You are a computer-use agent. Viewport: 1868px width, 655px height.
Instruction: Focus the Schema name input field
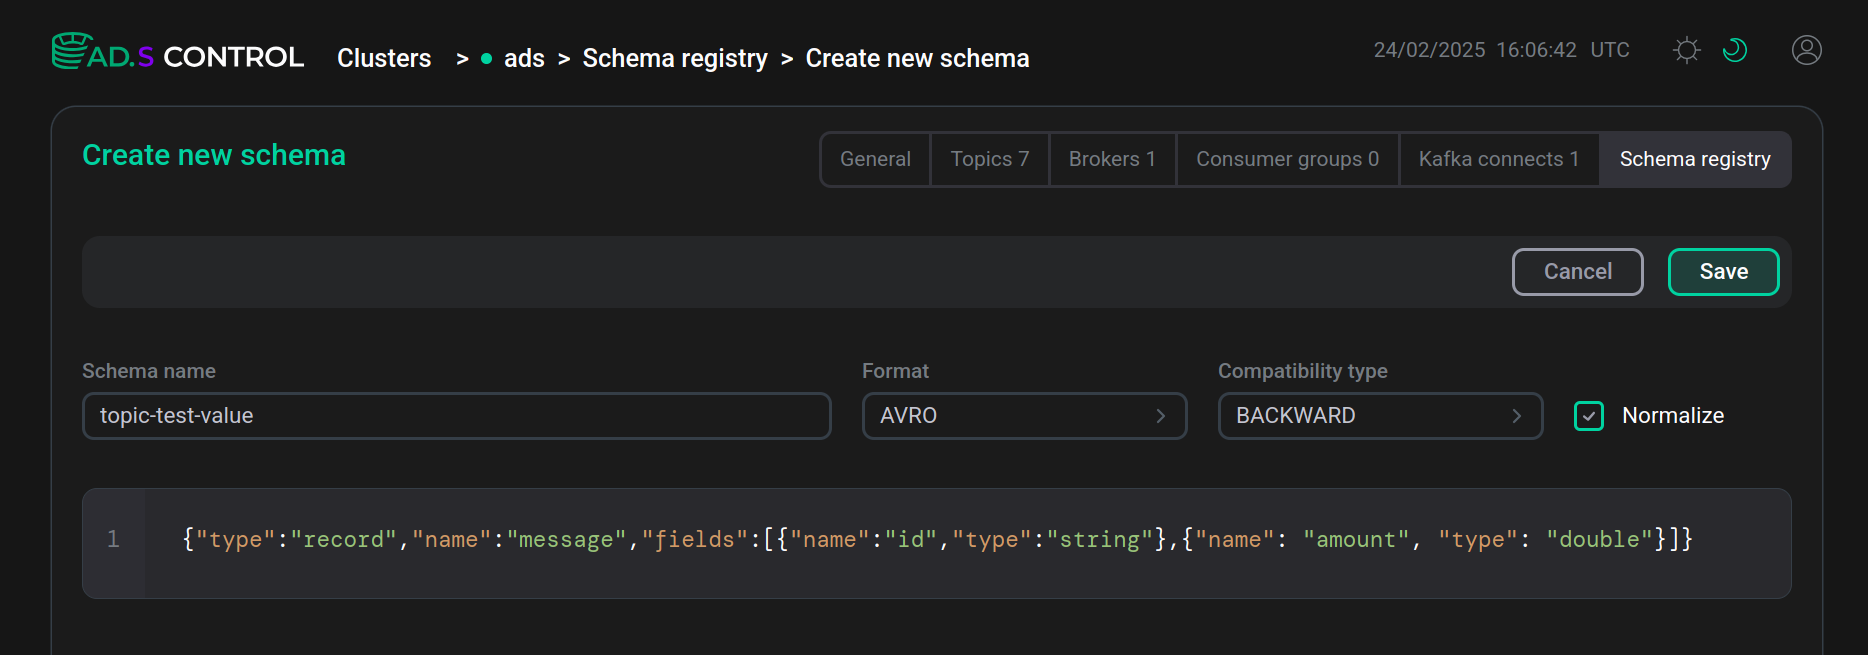coord(456,416)
